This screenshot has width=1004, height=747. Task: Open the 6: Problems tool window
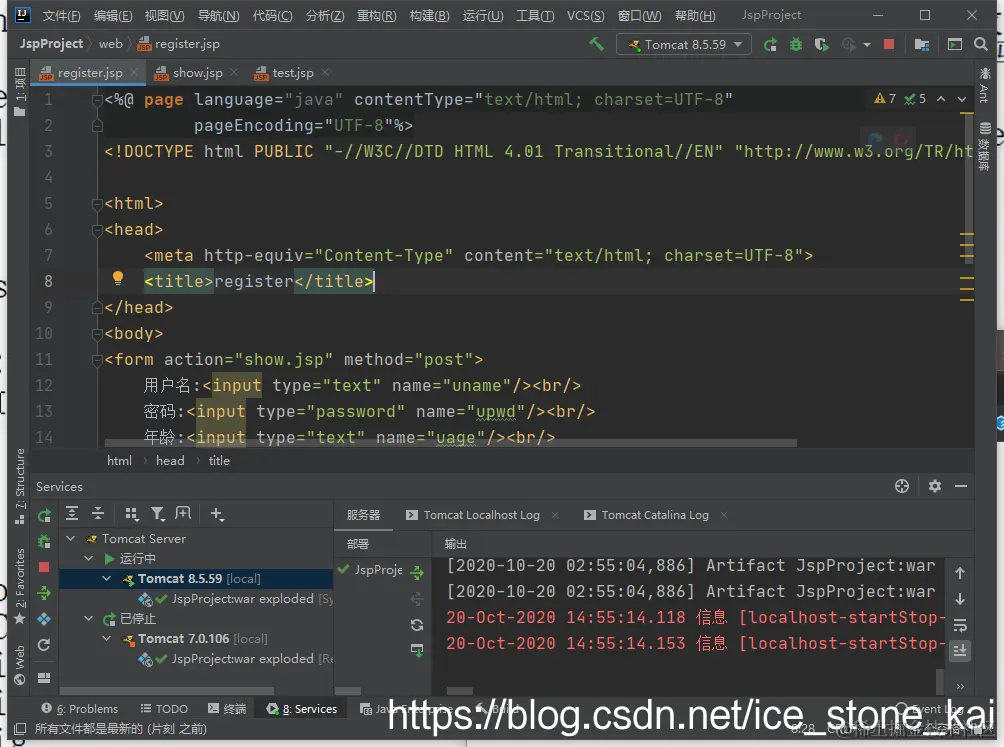(79, 709)
